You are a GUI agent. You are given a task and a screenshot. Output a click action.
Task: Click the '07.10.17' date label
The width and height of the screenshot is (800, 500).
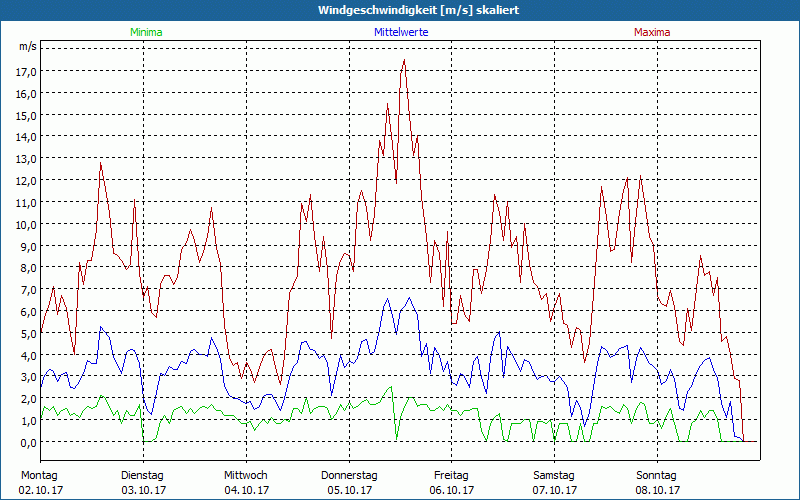(555, 490)
